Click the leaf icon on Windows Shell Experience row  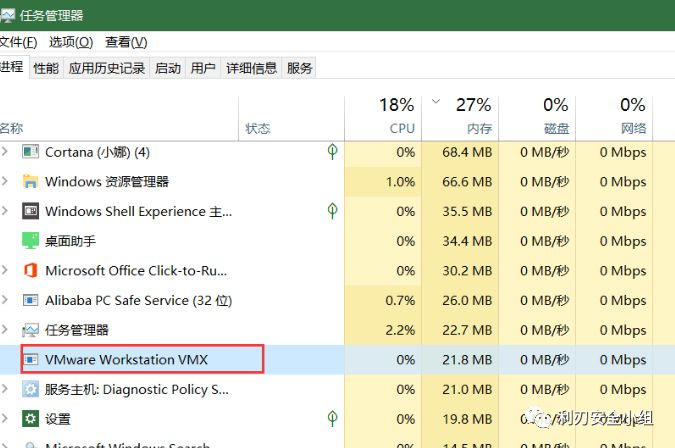click(332, 211)
